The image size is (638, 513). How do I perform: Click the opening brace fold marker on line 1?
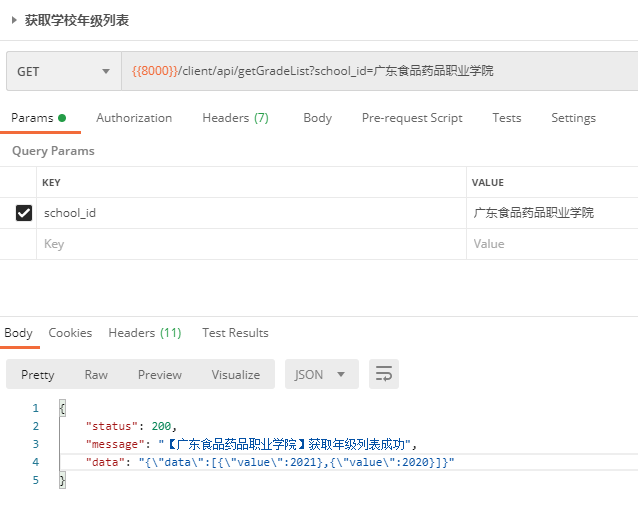62,408
